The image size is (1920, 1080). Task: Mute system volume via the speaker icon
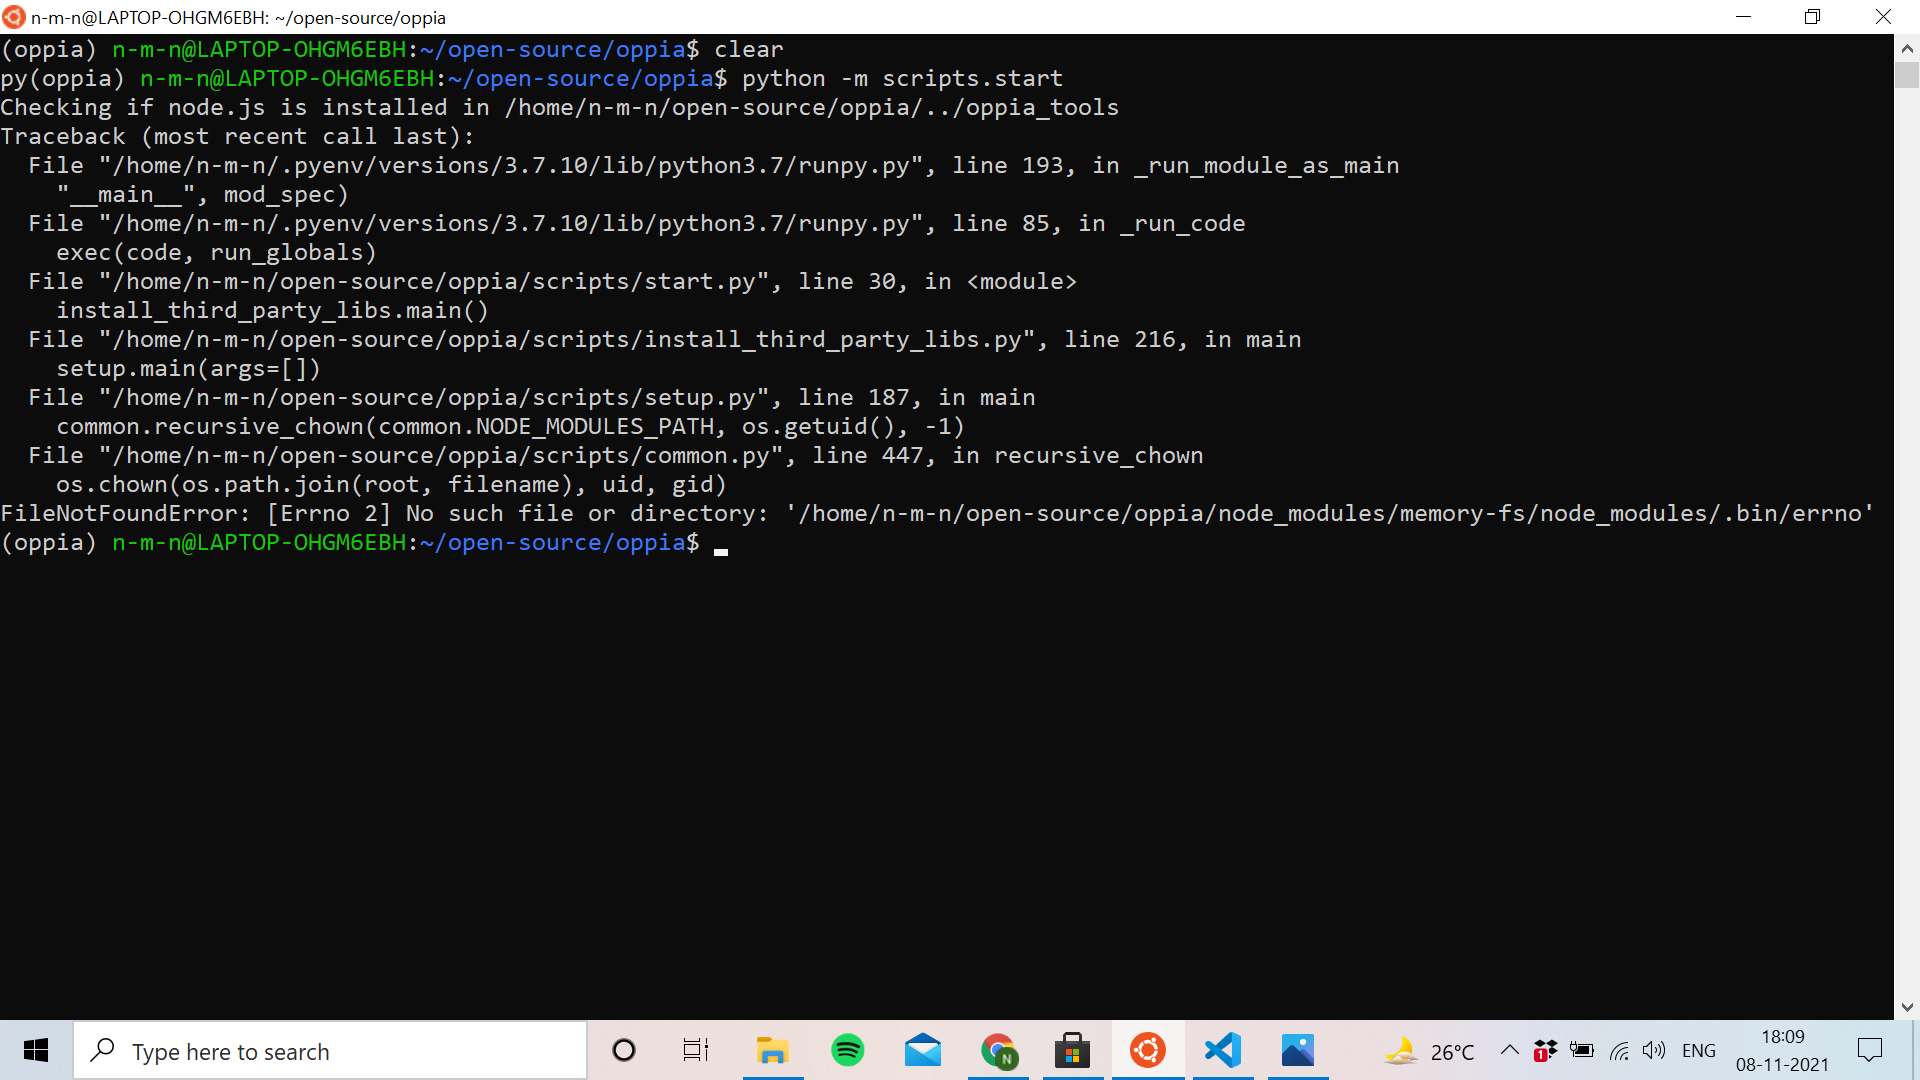tap(1654, 1050)
